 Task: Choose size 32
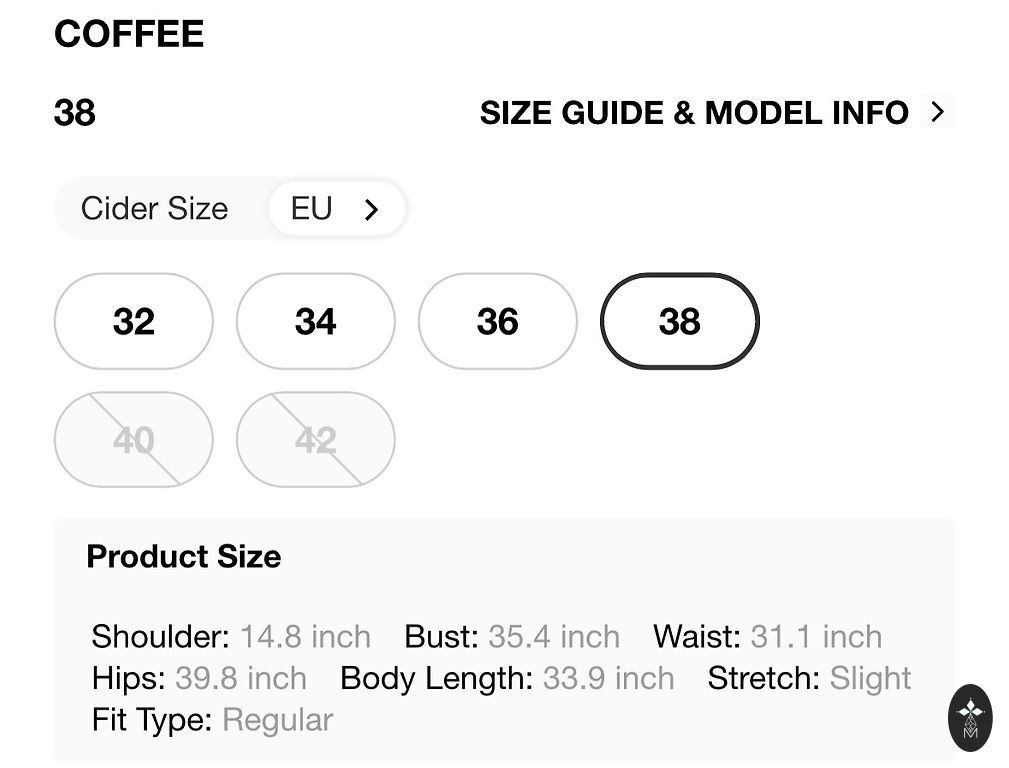[x=133, y=321]
